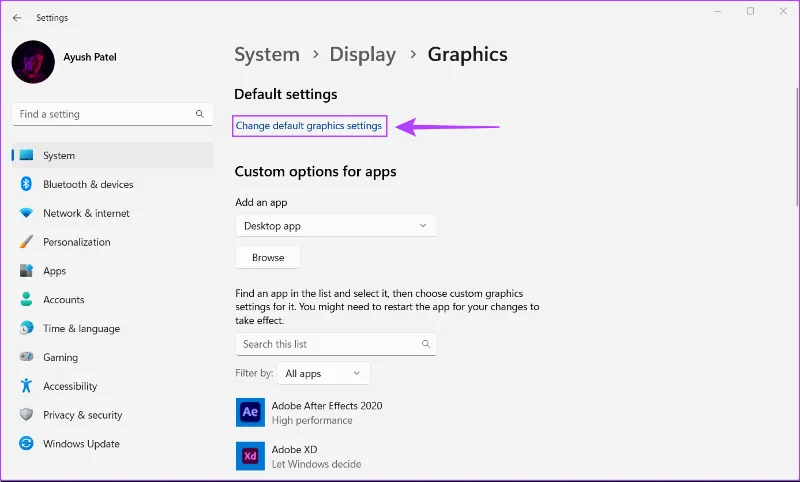The width and height of the screenshot is (800, 482).
Task: Go to System in the breadcrumb
Action: (x=267, y=55)
